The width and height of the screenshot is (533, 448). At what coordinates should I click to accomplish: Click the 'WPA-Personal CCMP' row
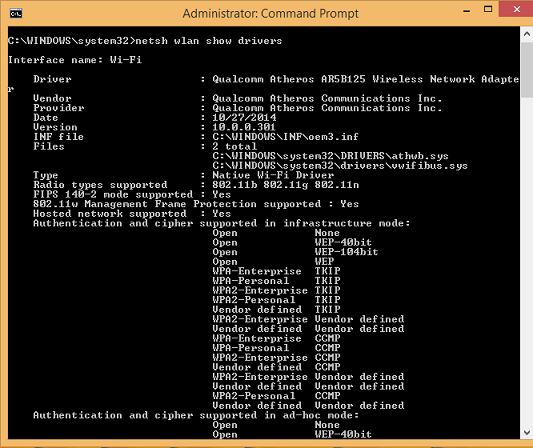click(x=276, y=348)
